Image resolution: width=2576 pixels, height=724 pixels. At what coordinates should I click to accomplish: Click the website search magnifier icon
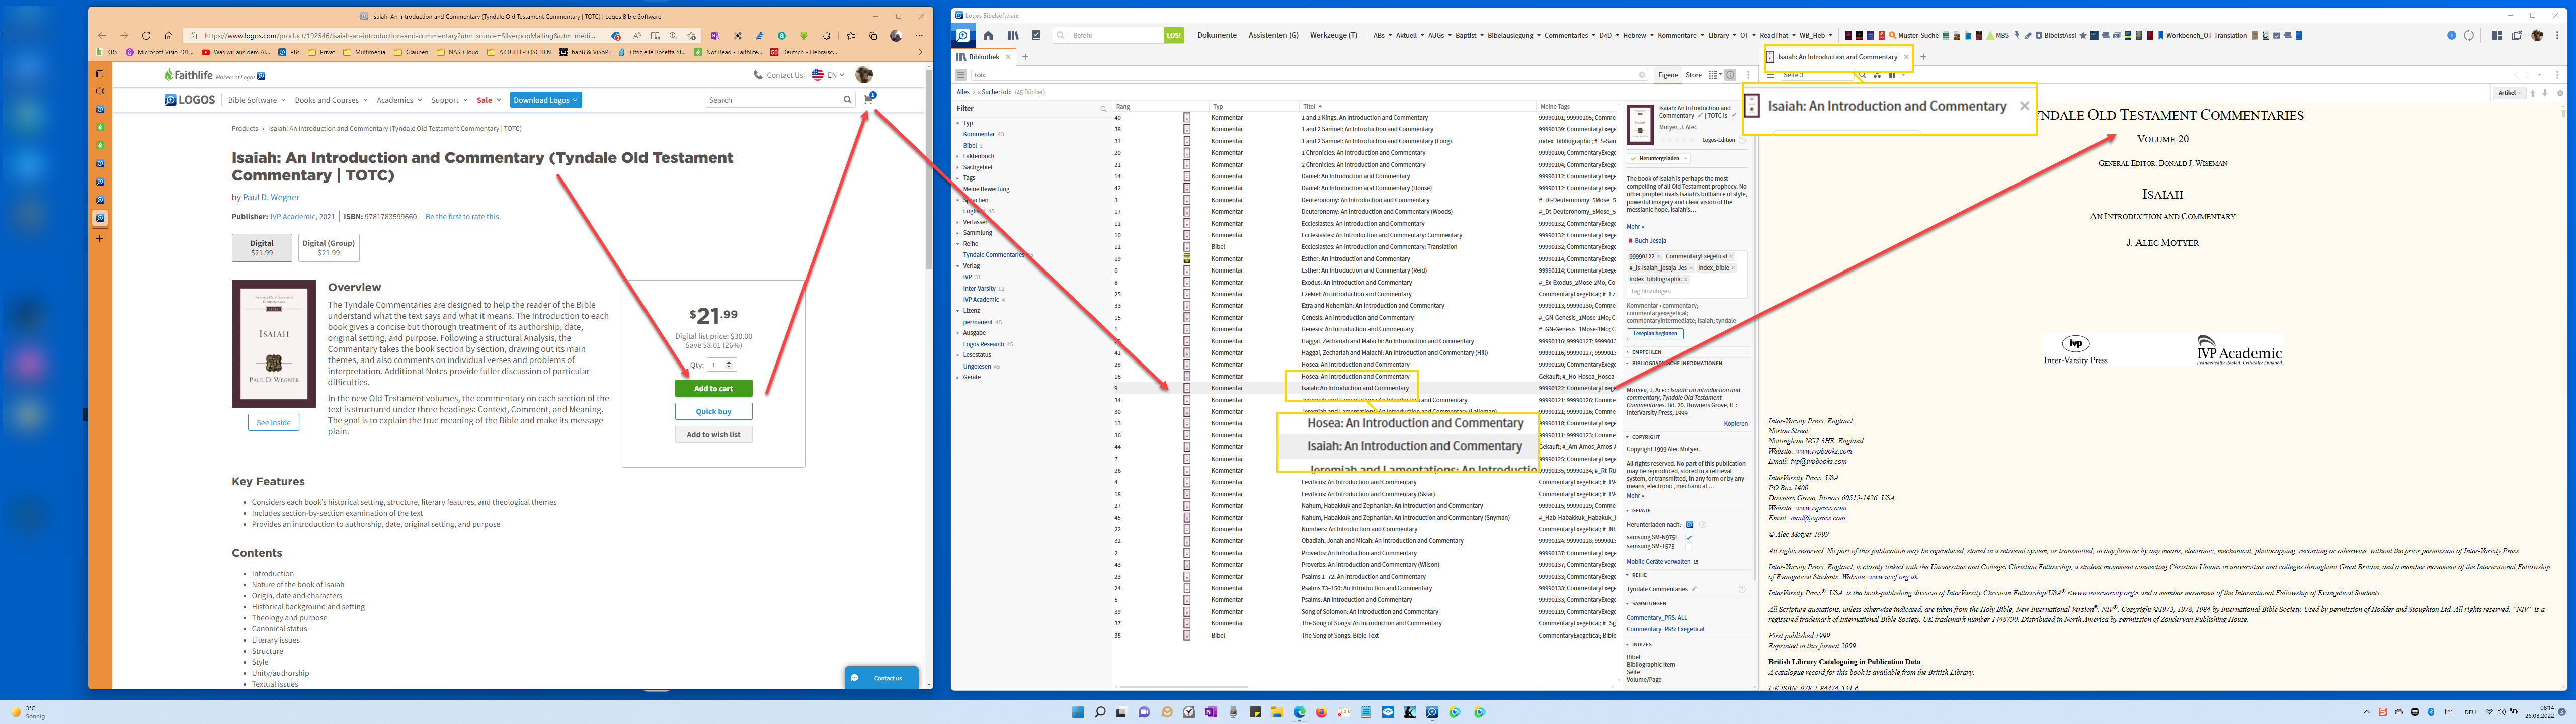(x=847, y=100)
